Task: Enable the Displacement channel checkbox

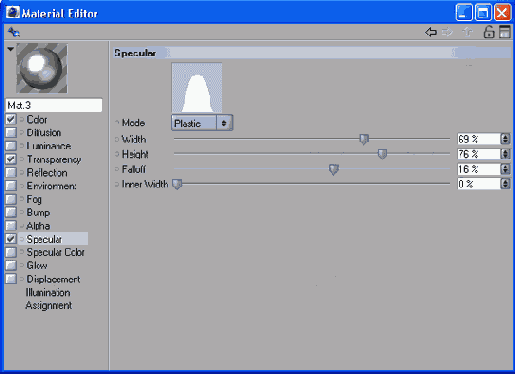Action: point(11,279)
